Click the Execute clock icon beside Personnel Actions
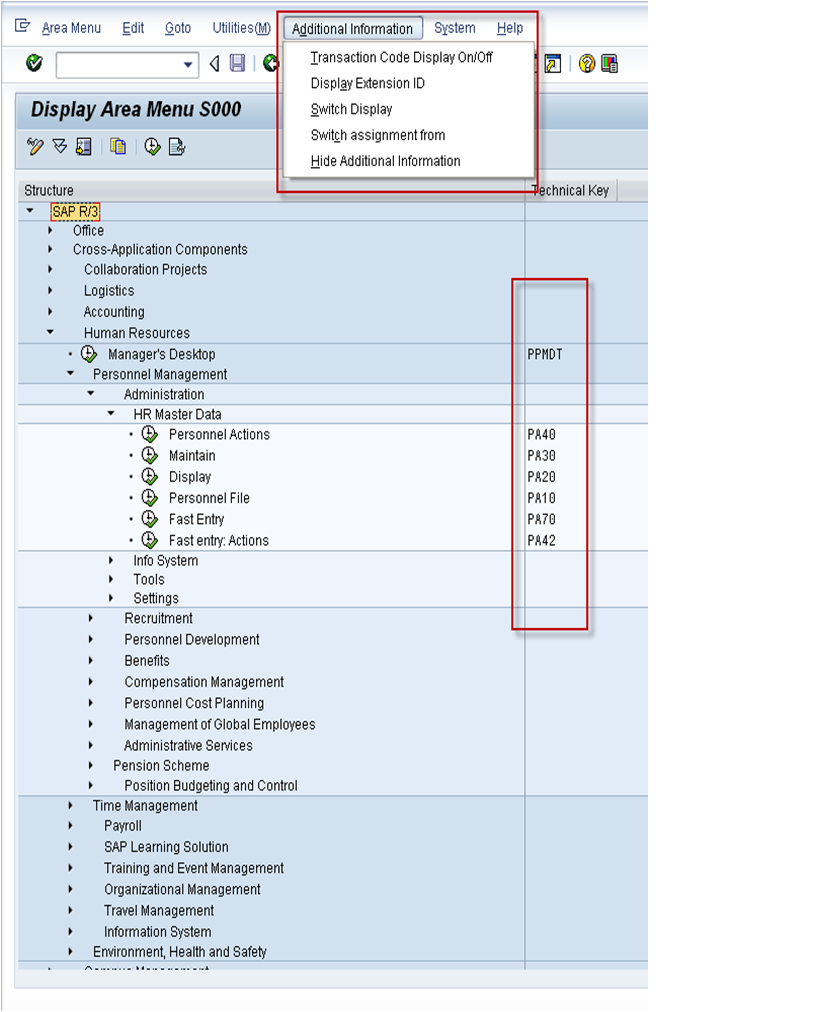This screenshot has width=819, height=1012. [148, 434]
